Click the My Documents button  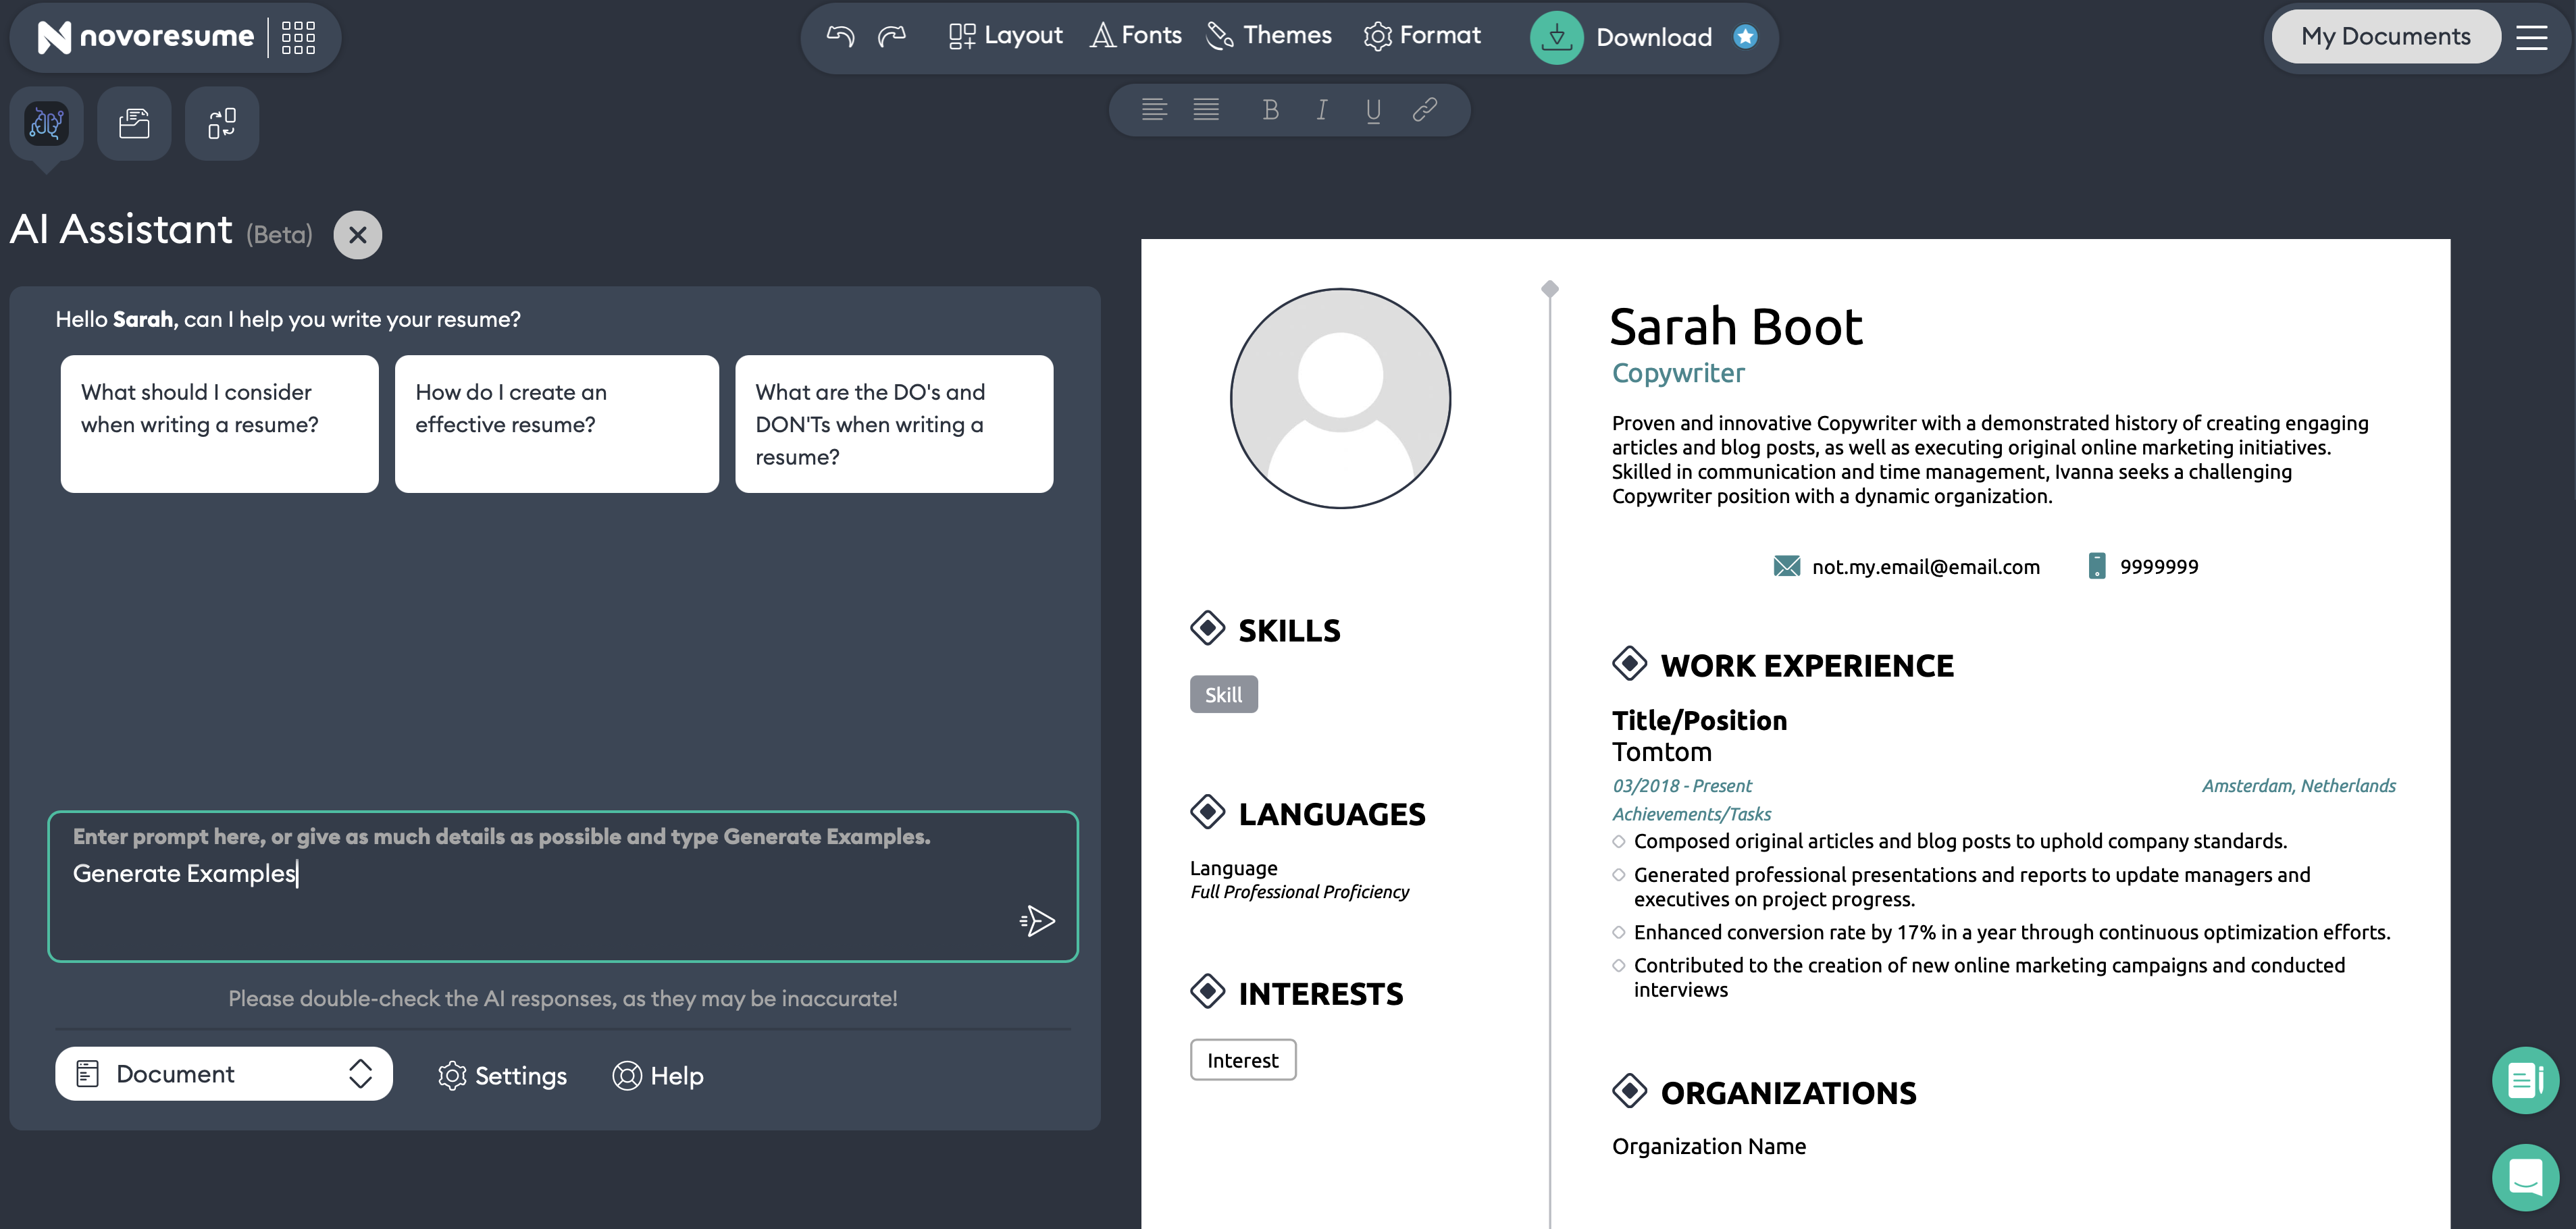pos(2385,37)
